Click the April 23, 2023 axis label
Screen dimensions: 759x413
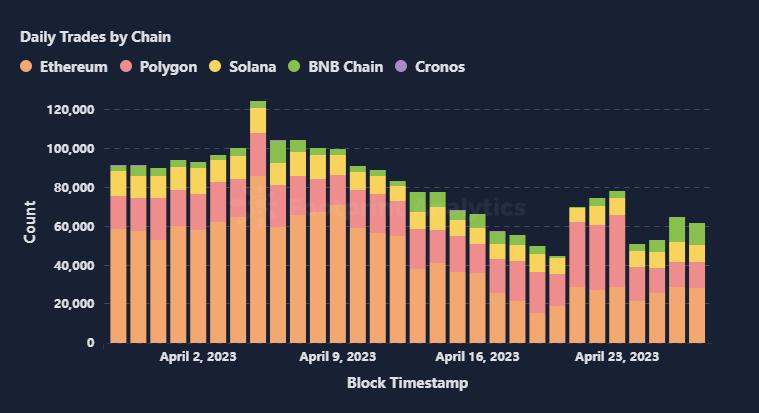point(617,357)
